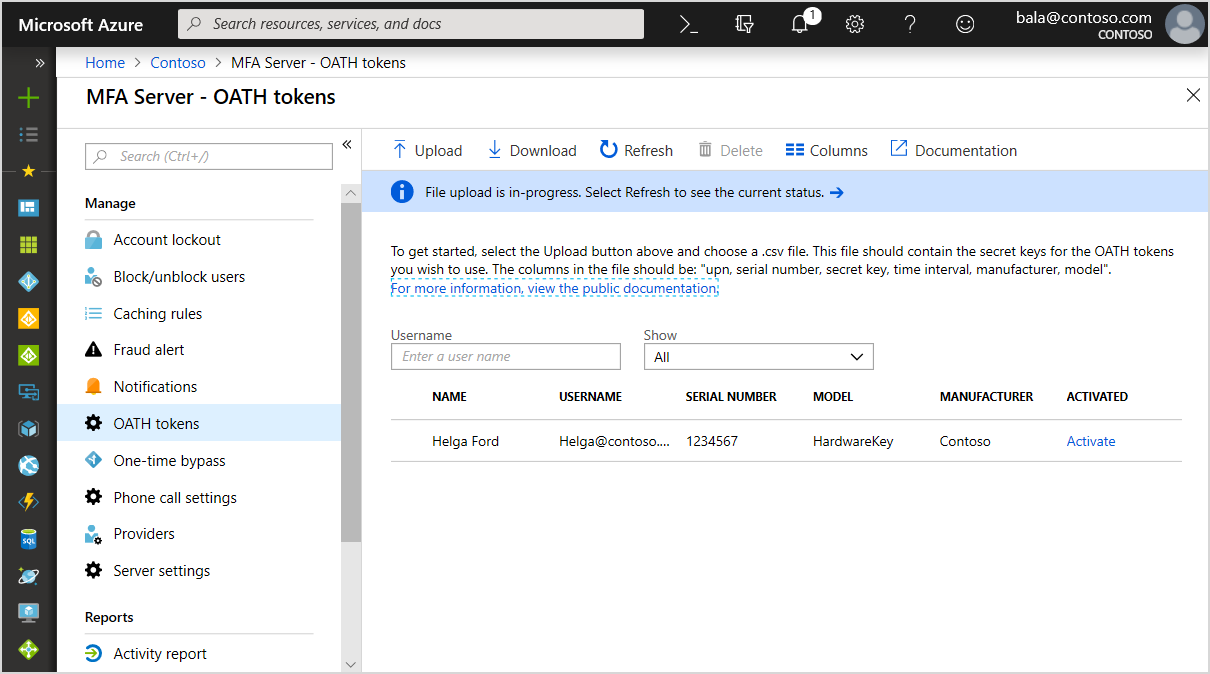Click the feedback smiley icon

[x=965, y=24]
